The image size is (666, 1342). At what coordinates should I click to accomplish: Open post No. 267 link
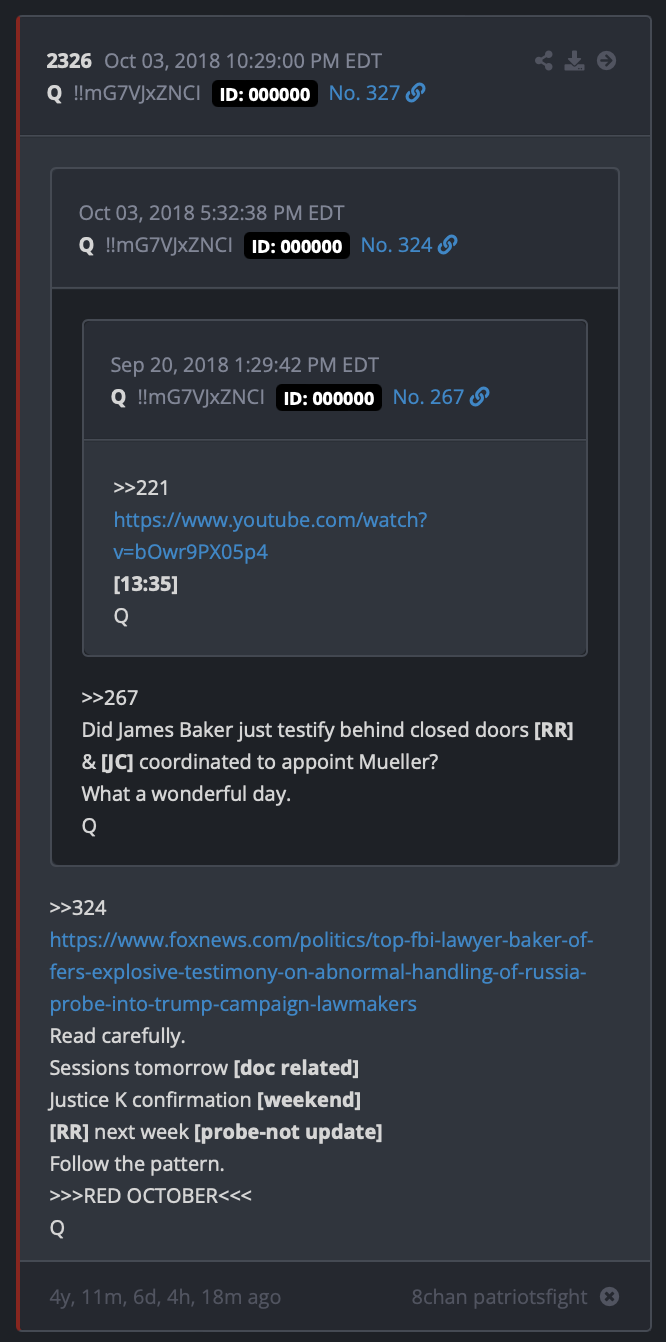point(429,397)
